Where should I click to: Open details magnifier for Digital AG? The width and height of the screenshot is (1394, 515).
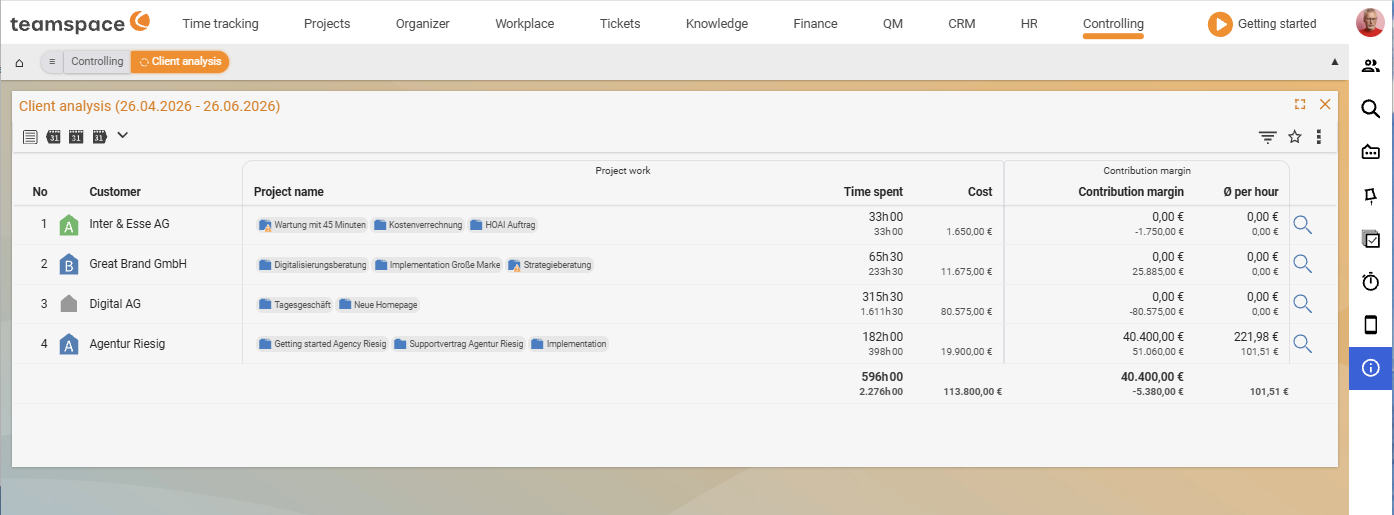click(1302, 303)
